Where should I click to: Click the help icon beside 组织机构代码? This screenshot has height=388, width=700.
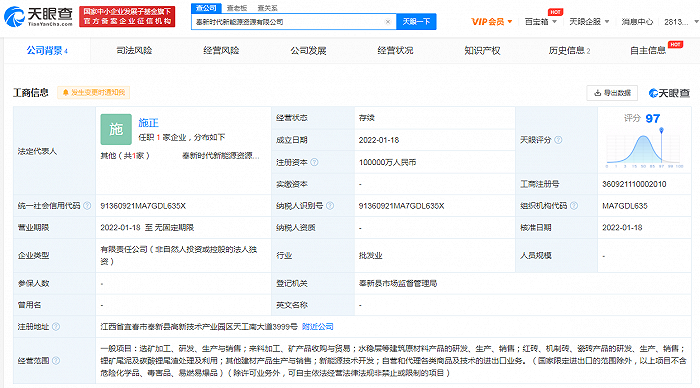click(x=574, y=205)
